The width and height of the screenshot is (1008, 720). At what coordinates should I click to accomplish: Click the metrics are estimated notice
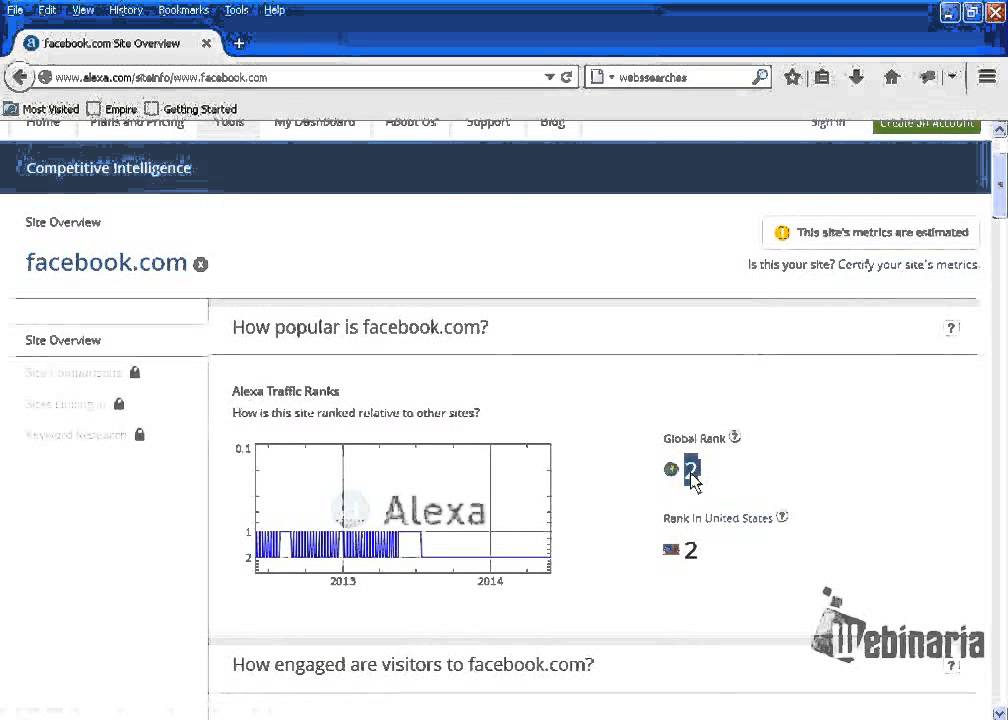point(870,233)
